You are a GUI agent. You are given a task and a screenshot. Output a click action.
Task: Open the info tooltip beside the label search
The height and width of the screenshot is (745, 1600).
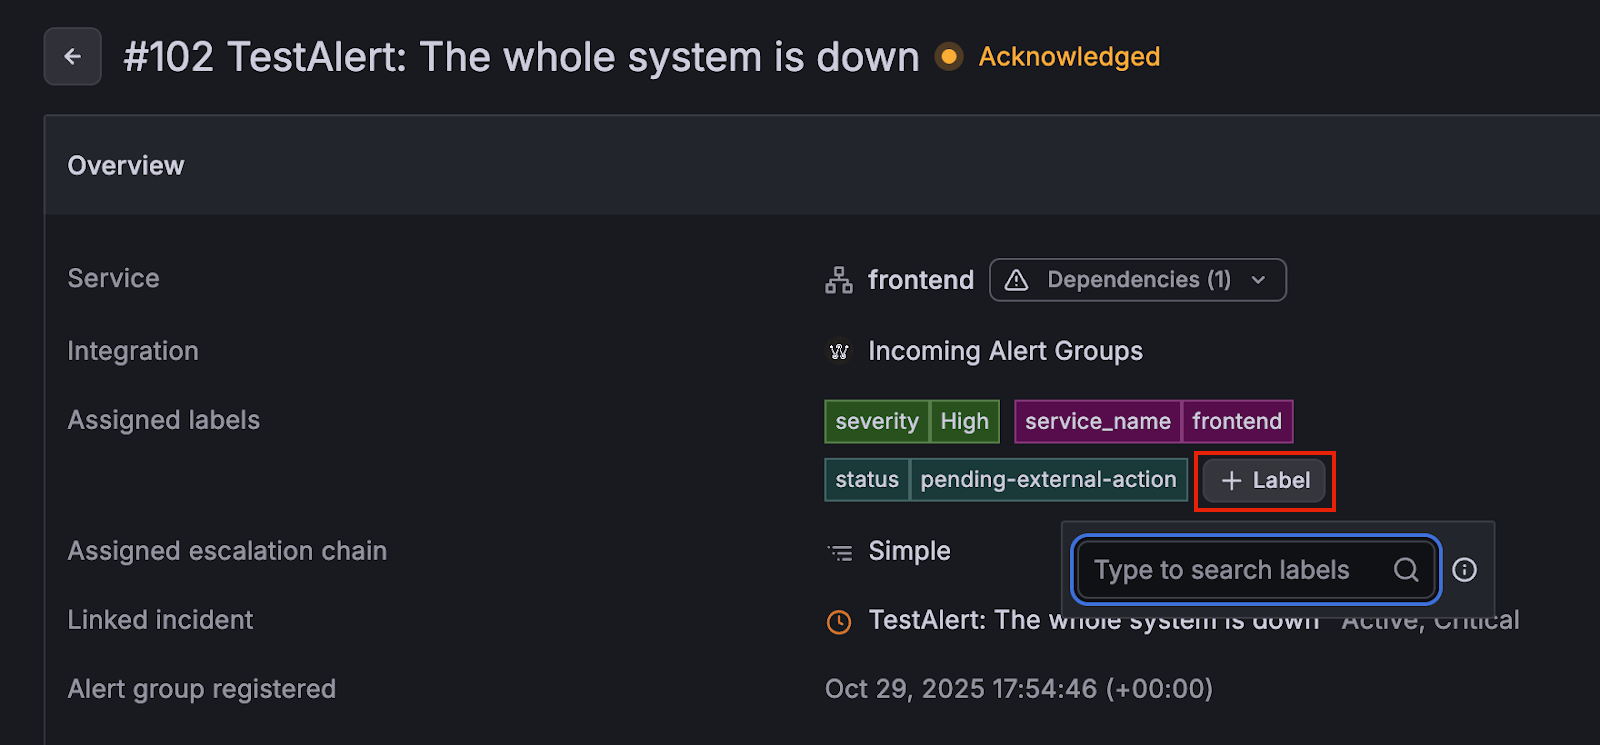1464,570
